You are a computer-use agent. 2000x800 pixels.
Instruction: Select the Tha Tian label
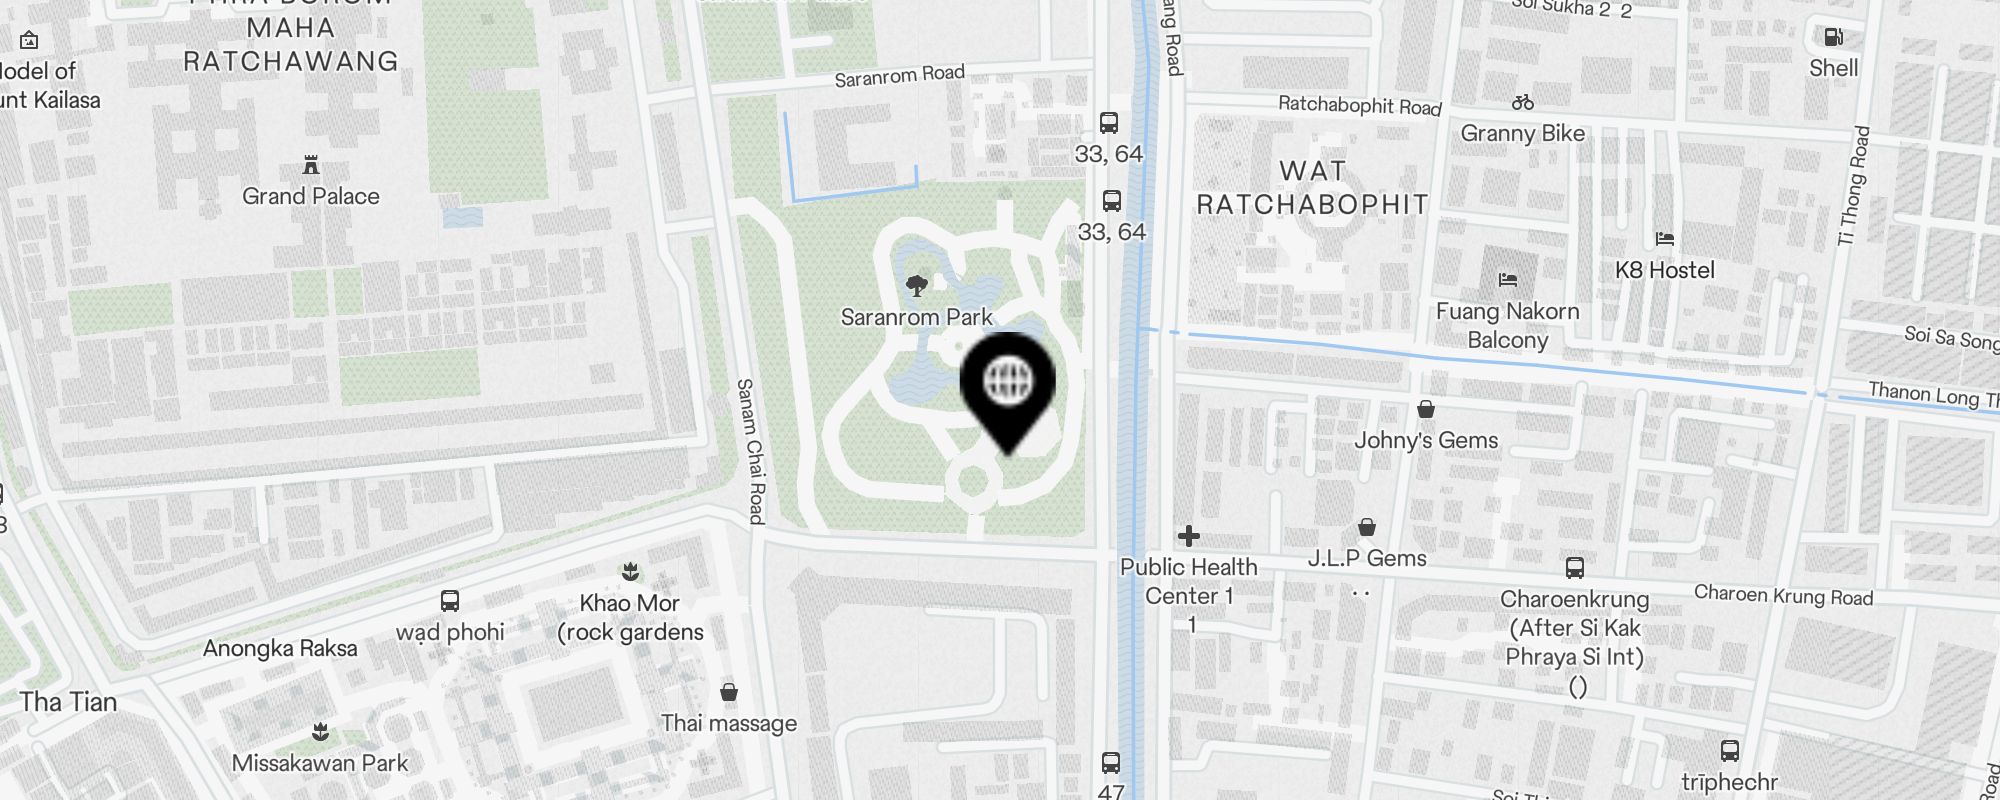point(68,702)
